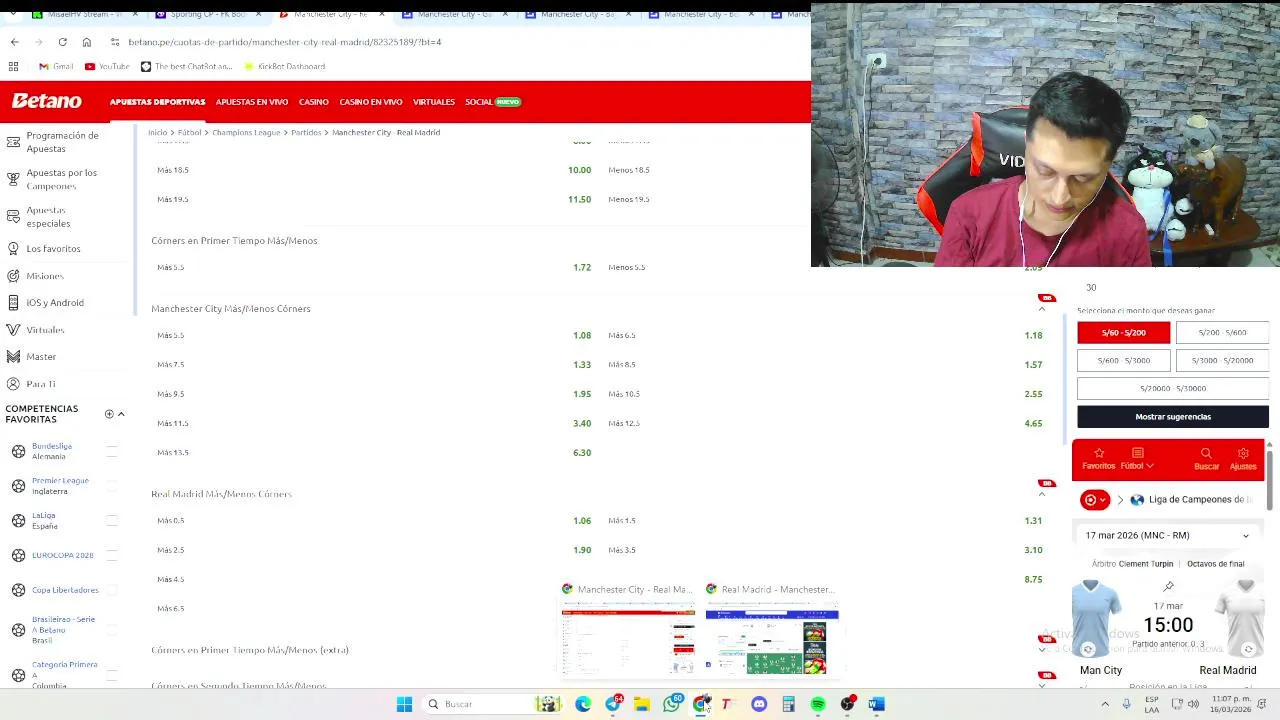Open the Gmail bookmark

[56, 66]
